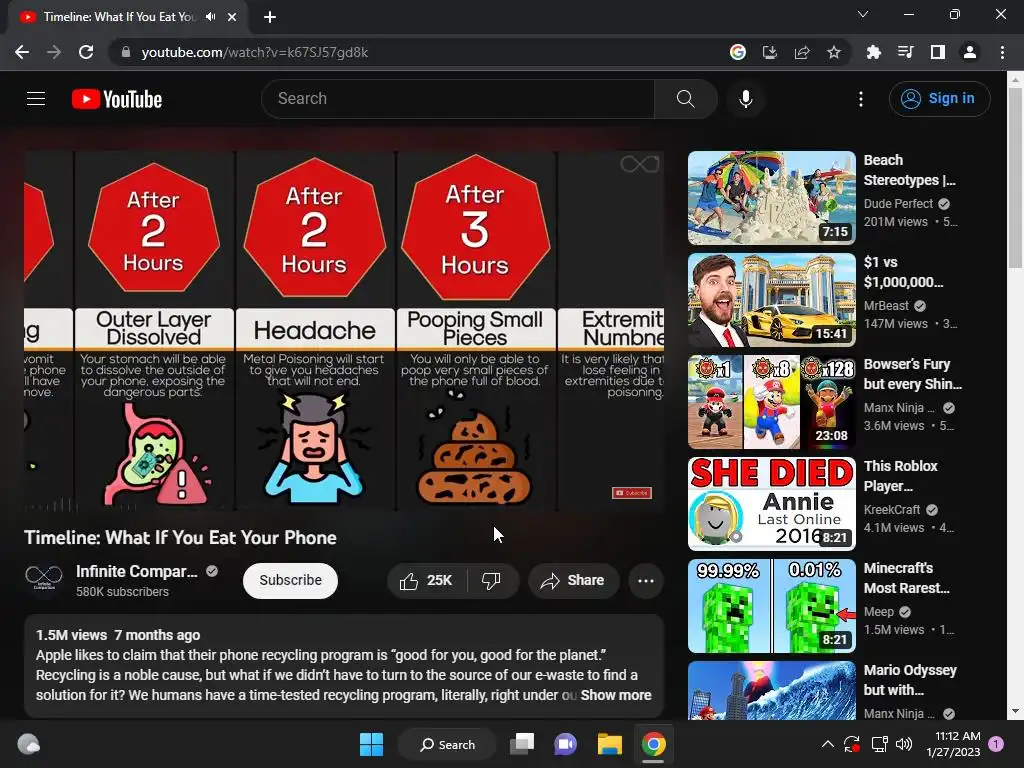Open Chrome extensions puzzle icon
The image size is (1024, 768).
coord(873,52)
